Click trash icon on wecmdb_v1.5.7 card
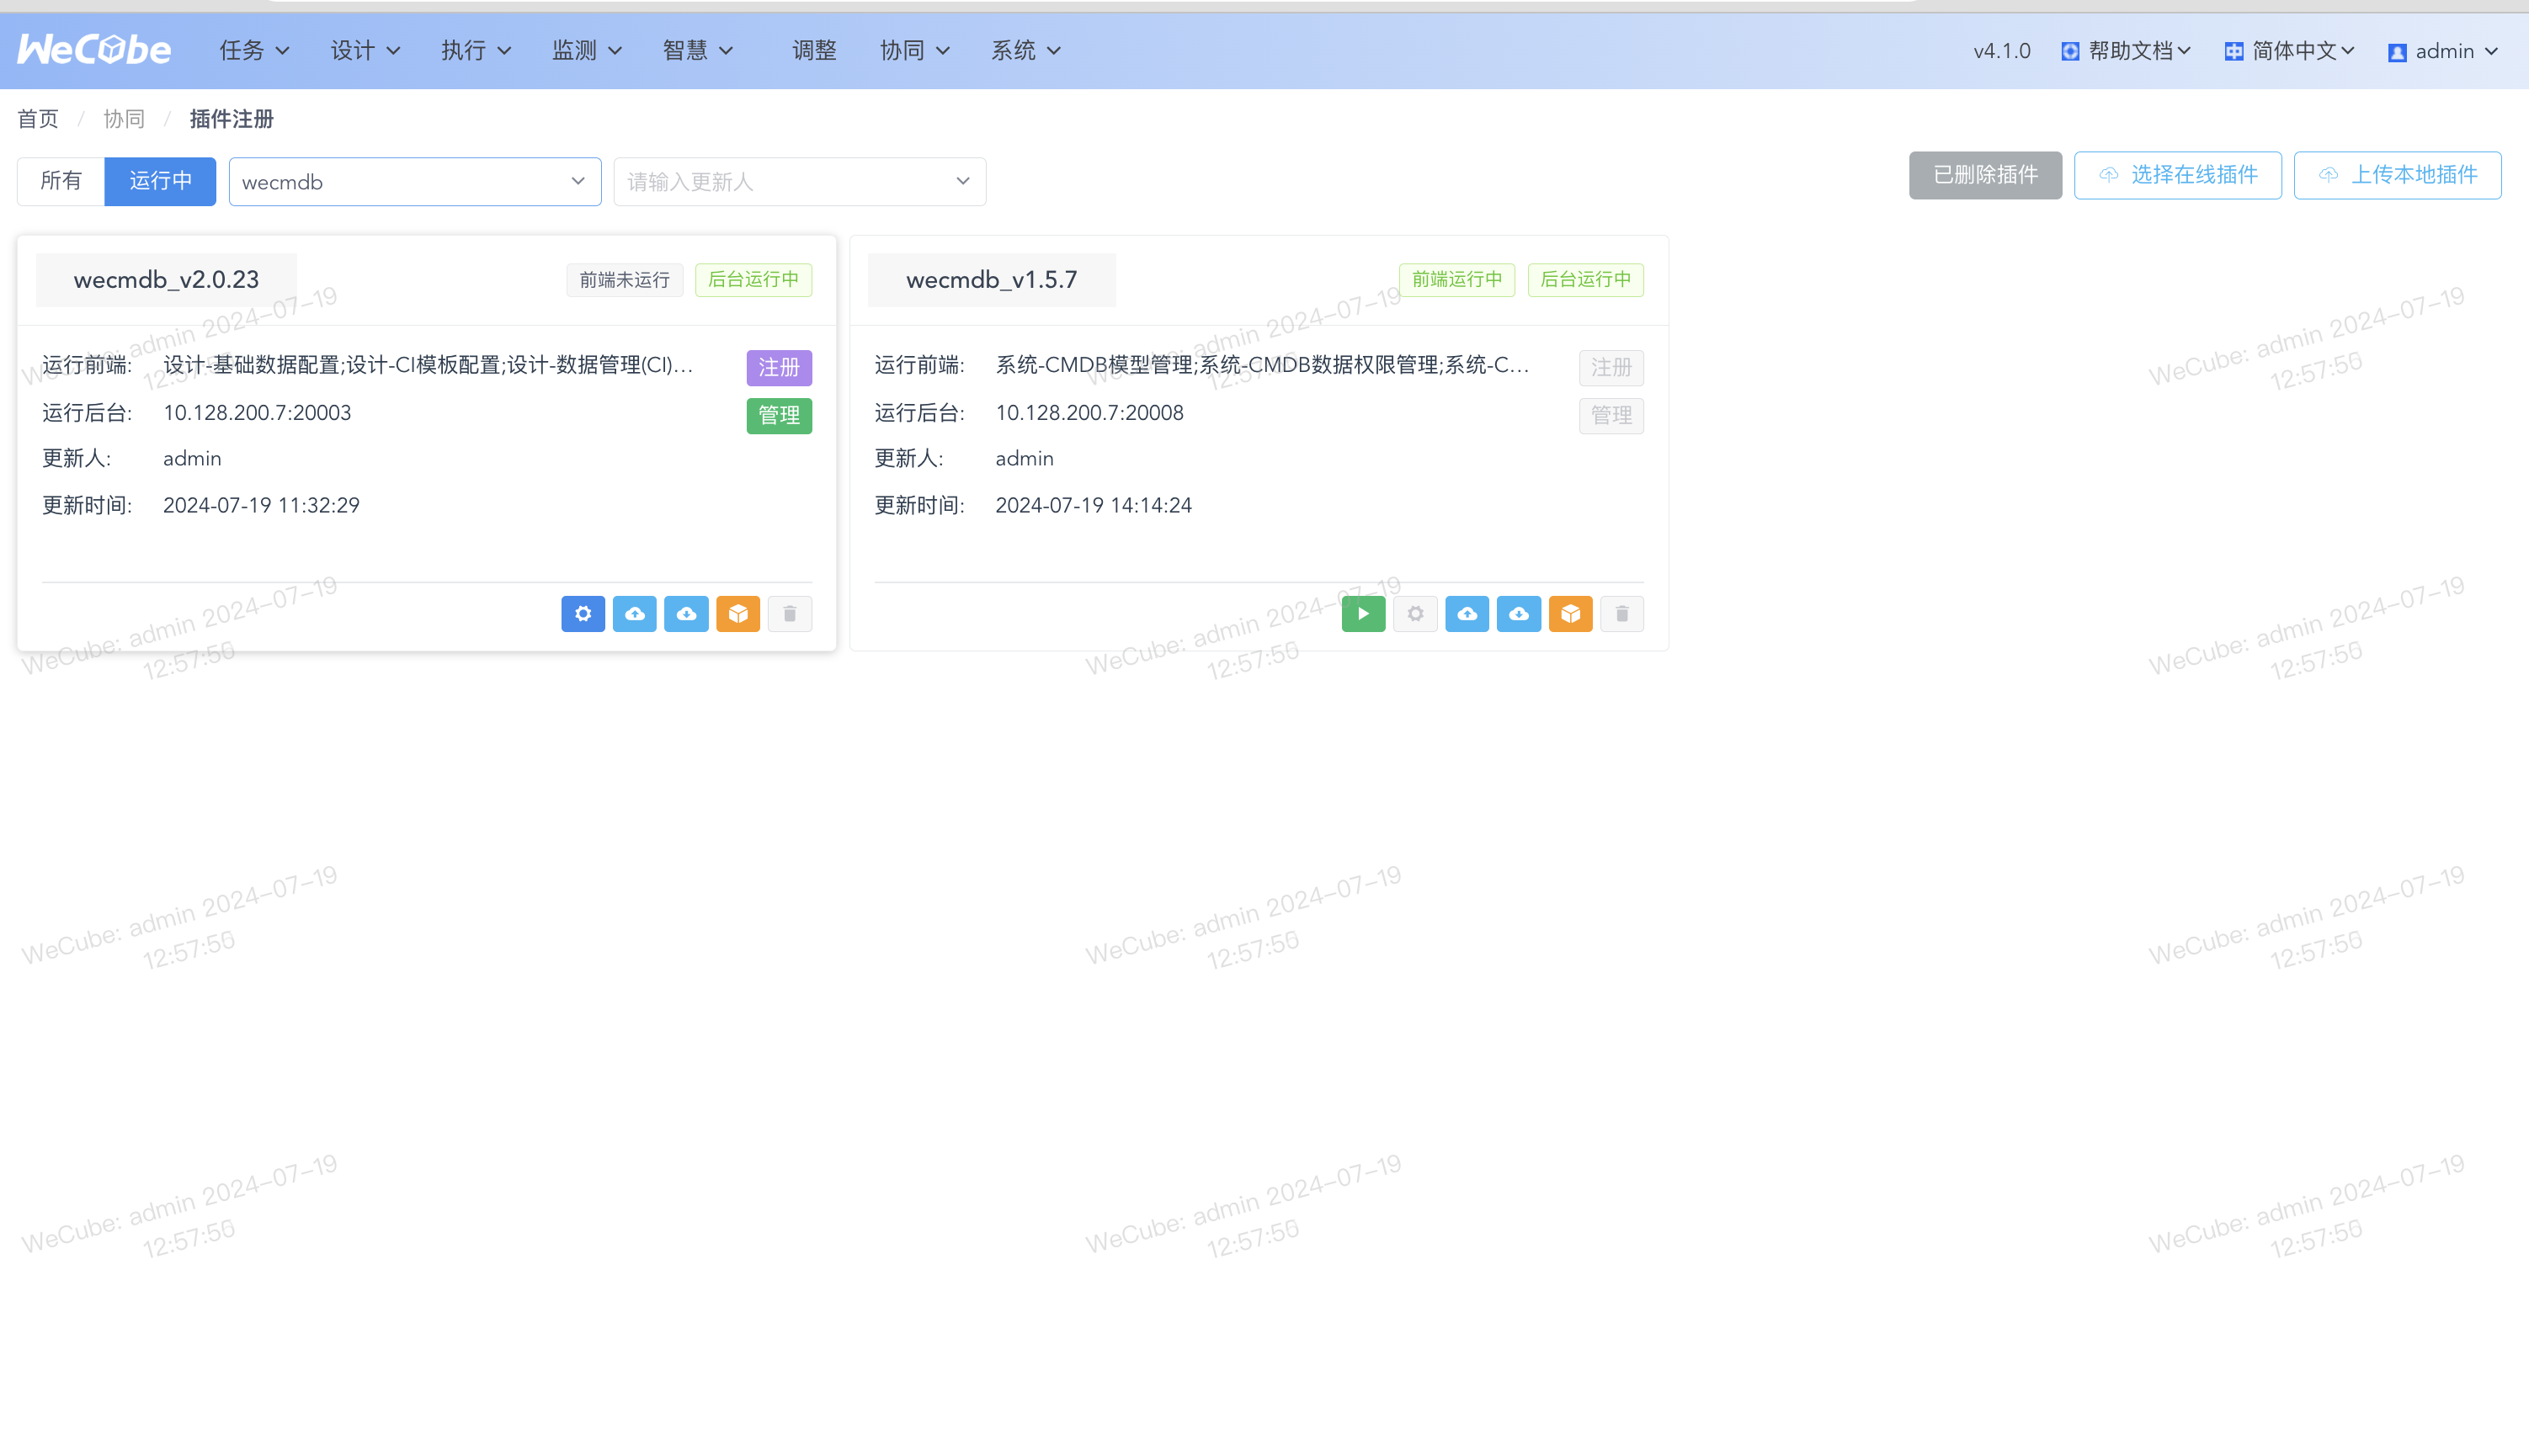The height and width of the screenshot is (1456, 2529). pos(1622,614)
